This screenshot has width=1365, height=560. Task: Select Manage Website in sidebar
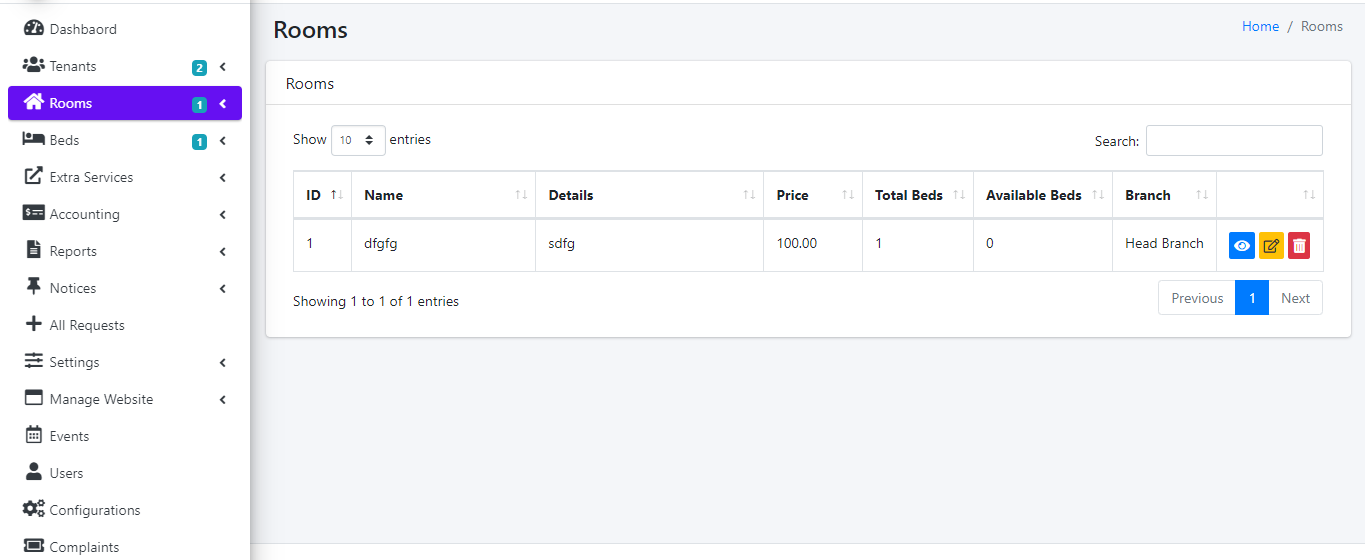[x=101, y=399]
